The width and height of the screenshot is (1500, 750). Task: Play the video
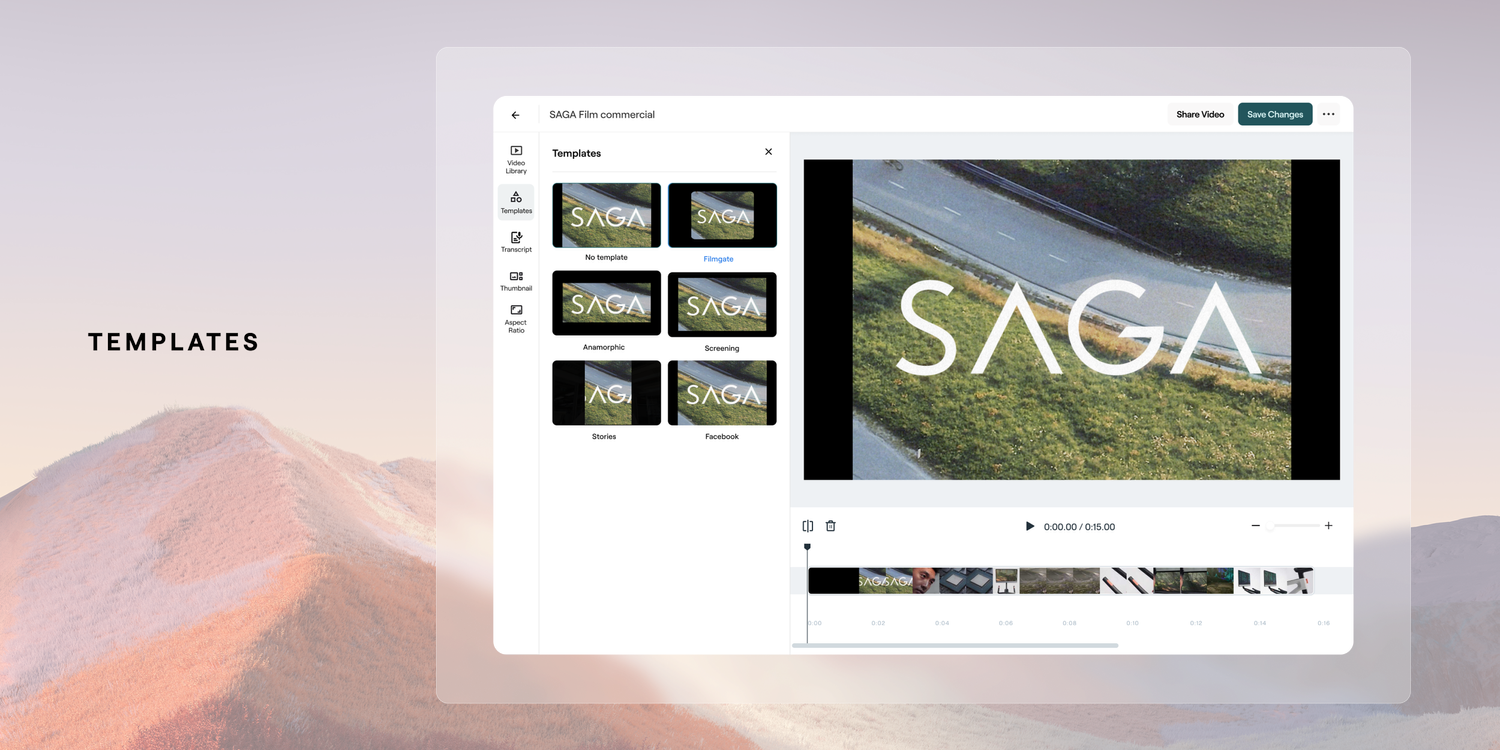coord(1030,526)
